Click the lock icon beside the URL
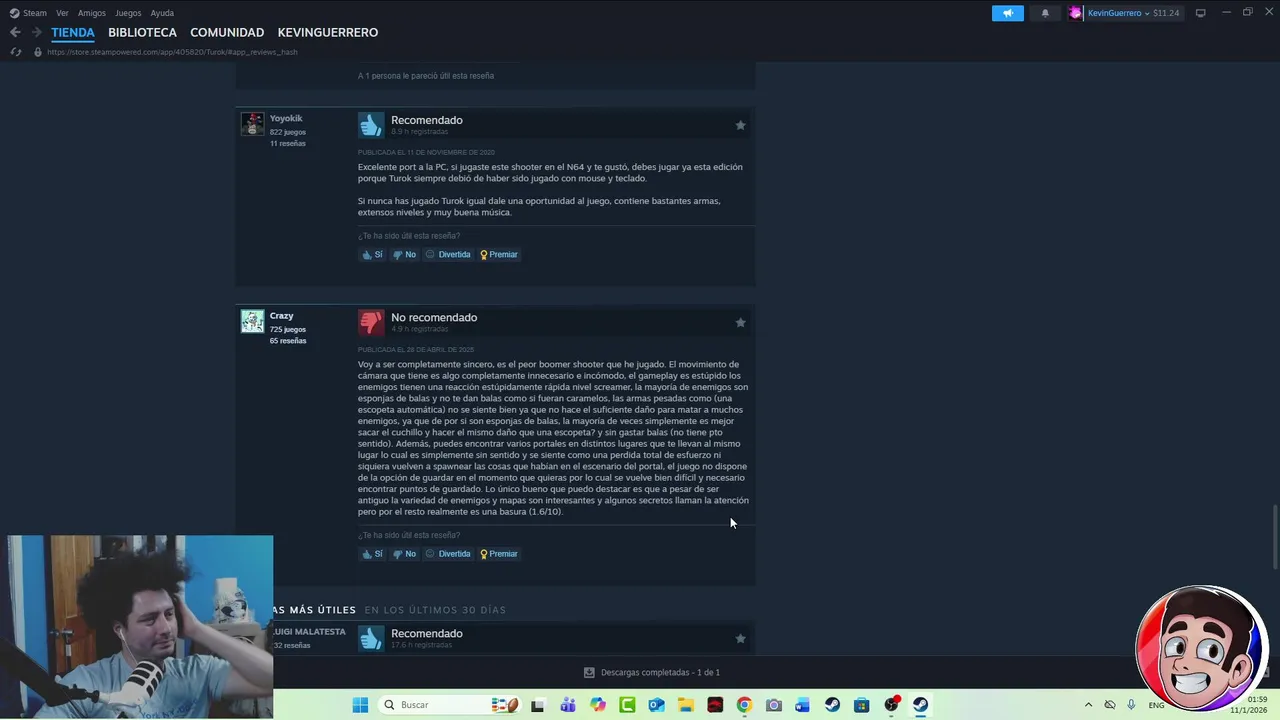1280x720 pixels. (x=38, y=52)
